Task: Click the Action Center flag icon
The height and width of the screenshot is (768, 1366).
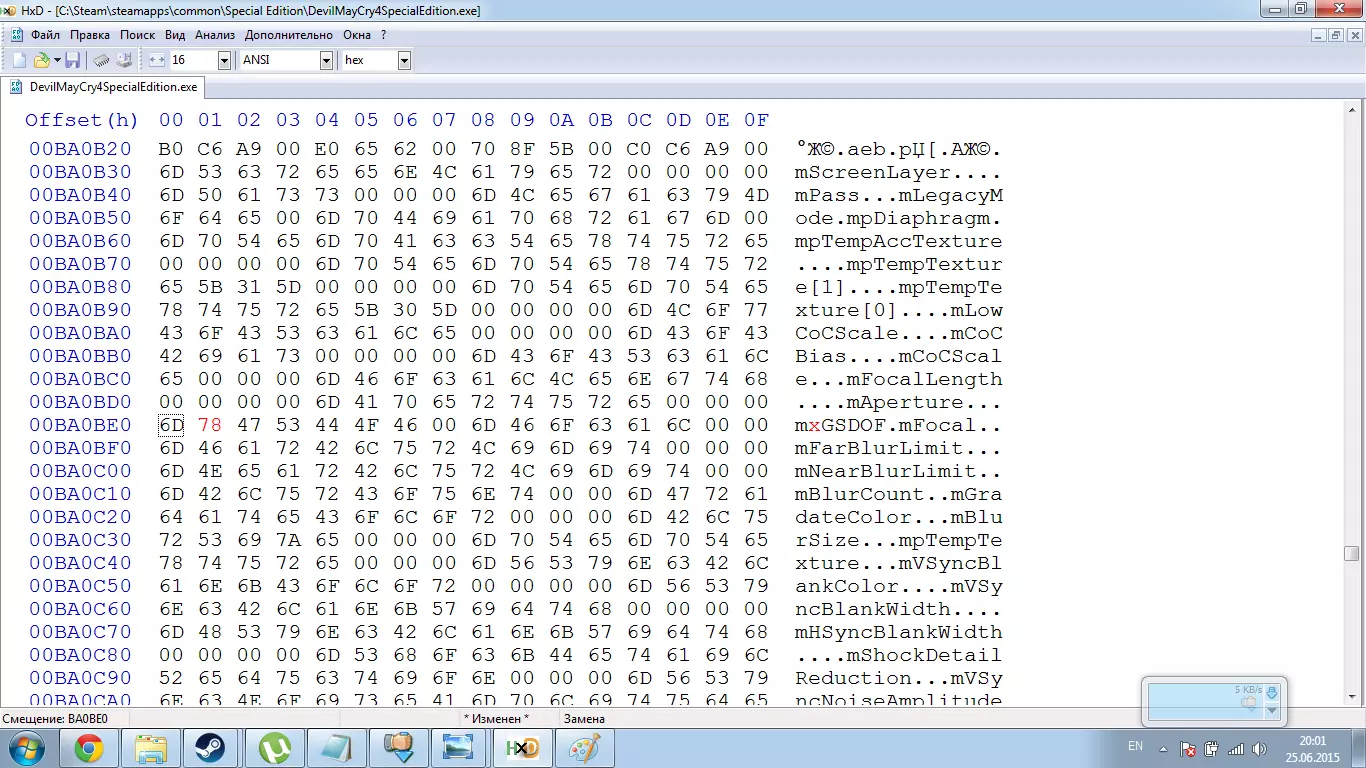Action: (1188, 748)
